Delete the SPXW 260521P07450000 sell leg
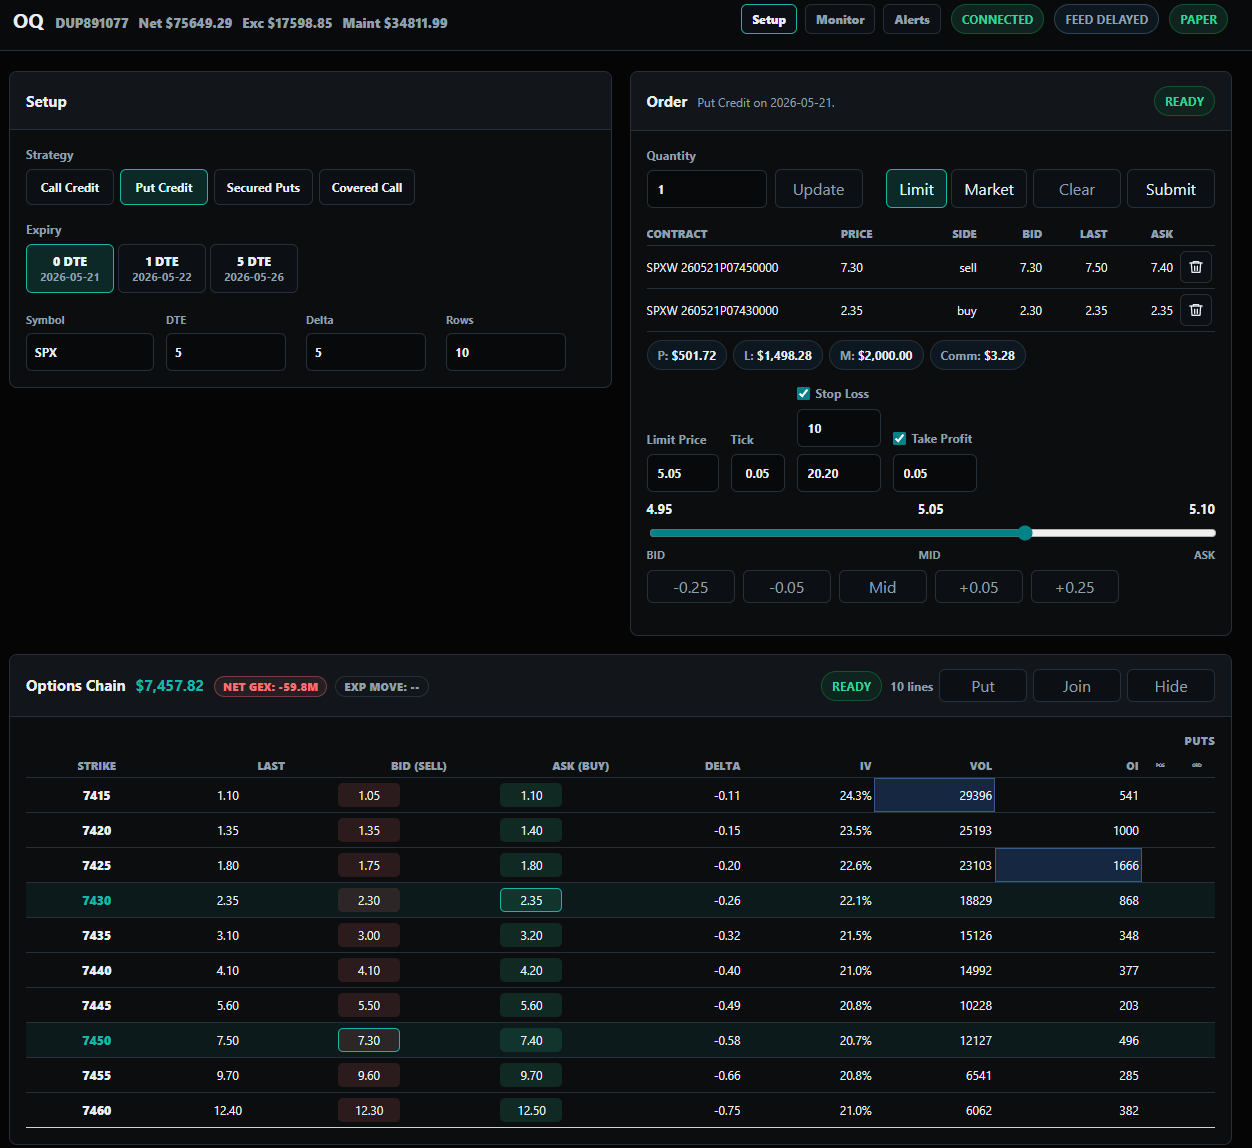 pos(1195,267)
